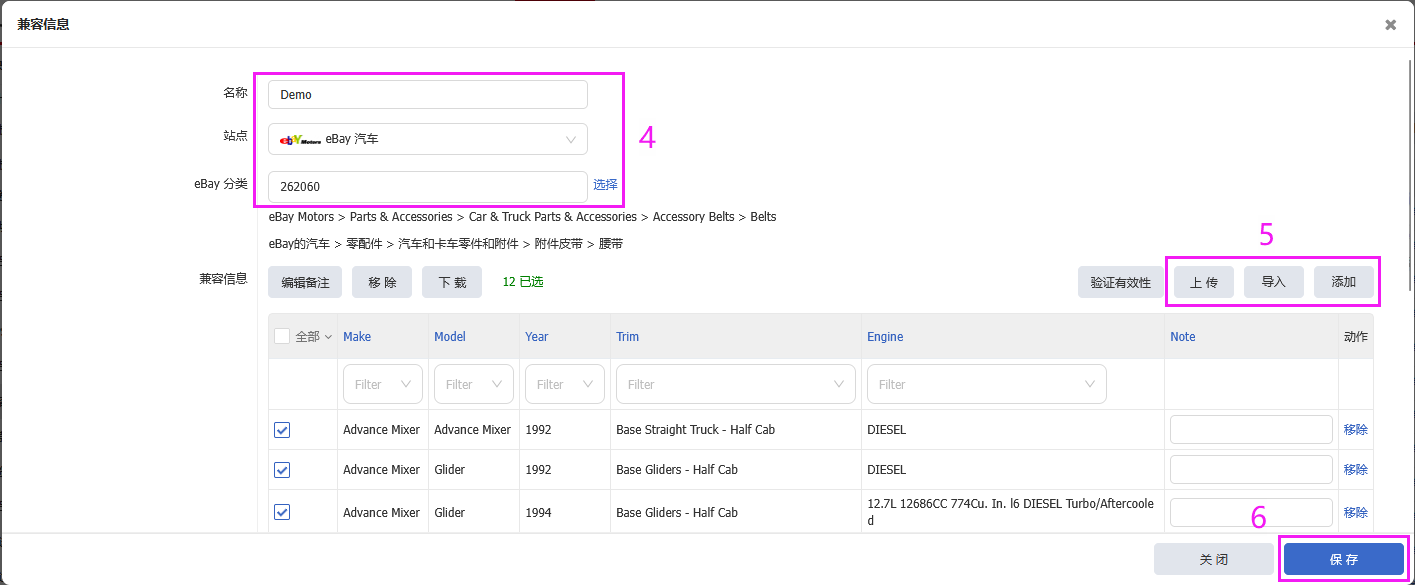Remove Glider 1994 row via 移除 link
The width and height of the screenshot is (1415, 585).
1356,512
